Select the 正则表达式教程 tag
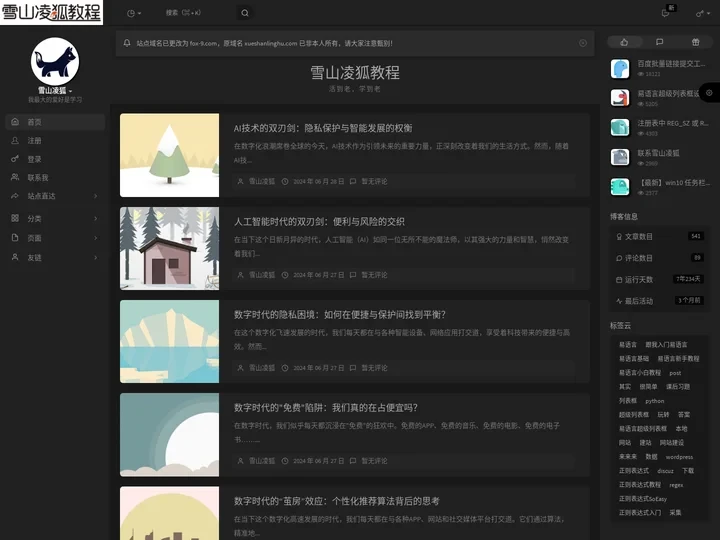 click(x=640, y=485)
